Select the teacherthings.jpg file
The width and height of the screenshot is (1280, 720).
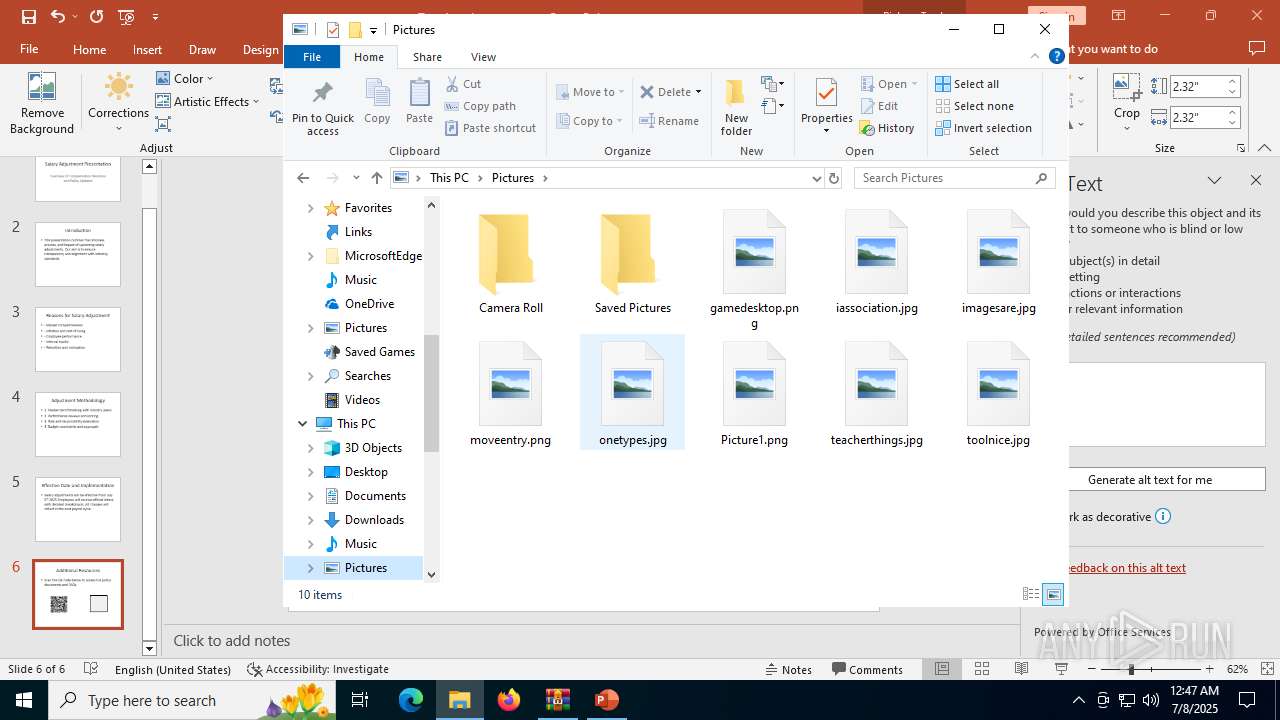pos(877,394)
